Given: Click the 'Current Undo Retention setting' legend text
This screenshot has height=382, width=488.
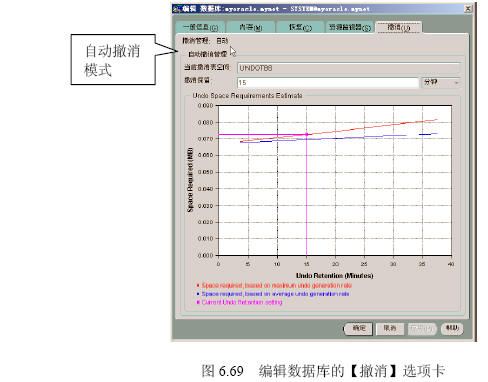Looking at the screenshot, I should click(x=242, y=302).
